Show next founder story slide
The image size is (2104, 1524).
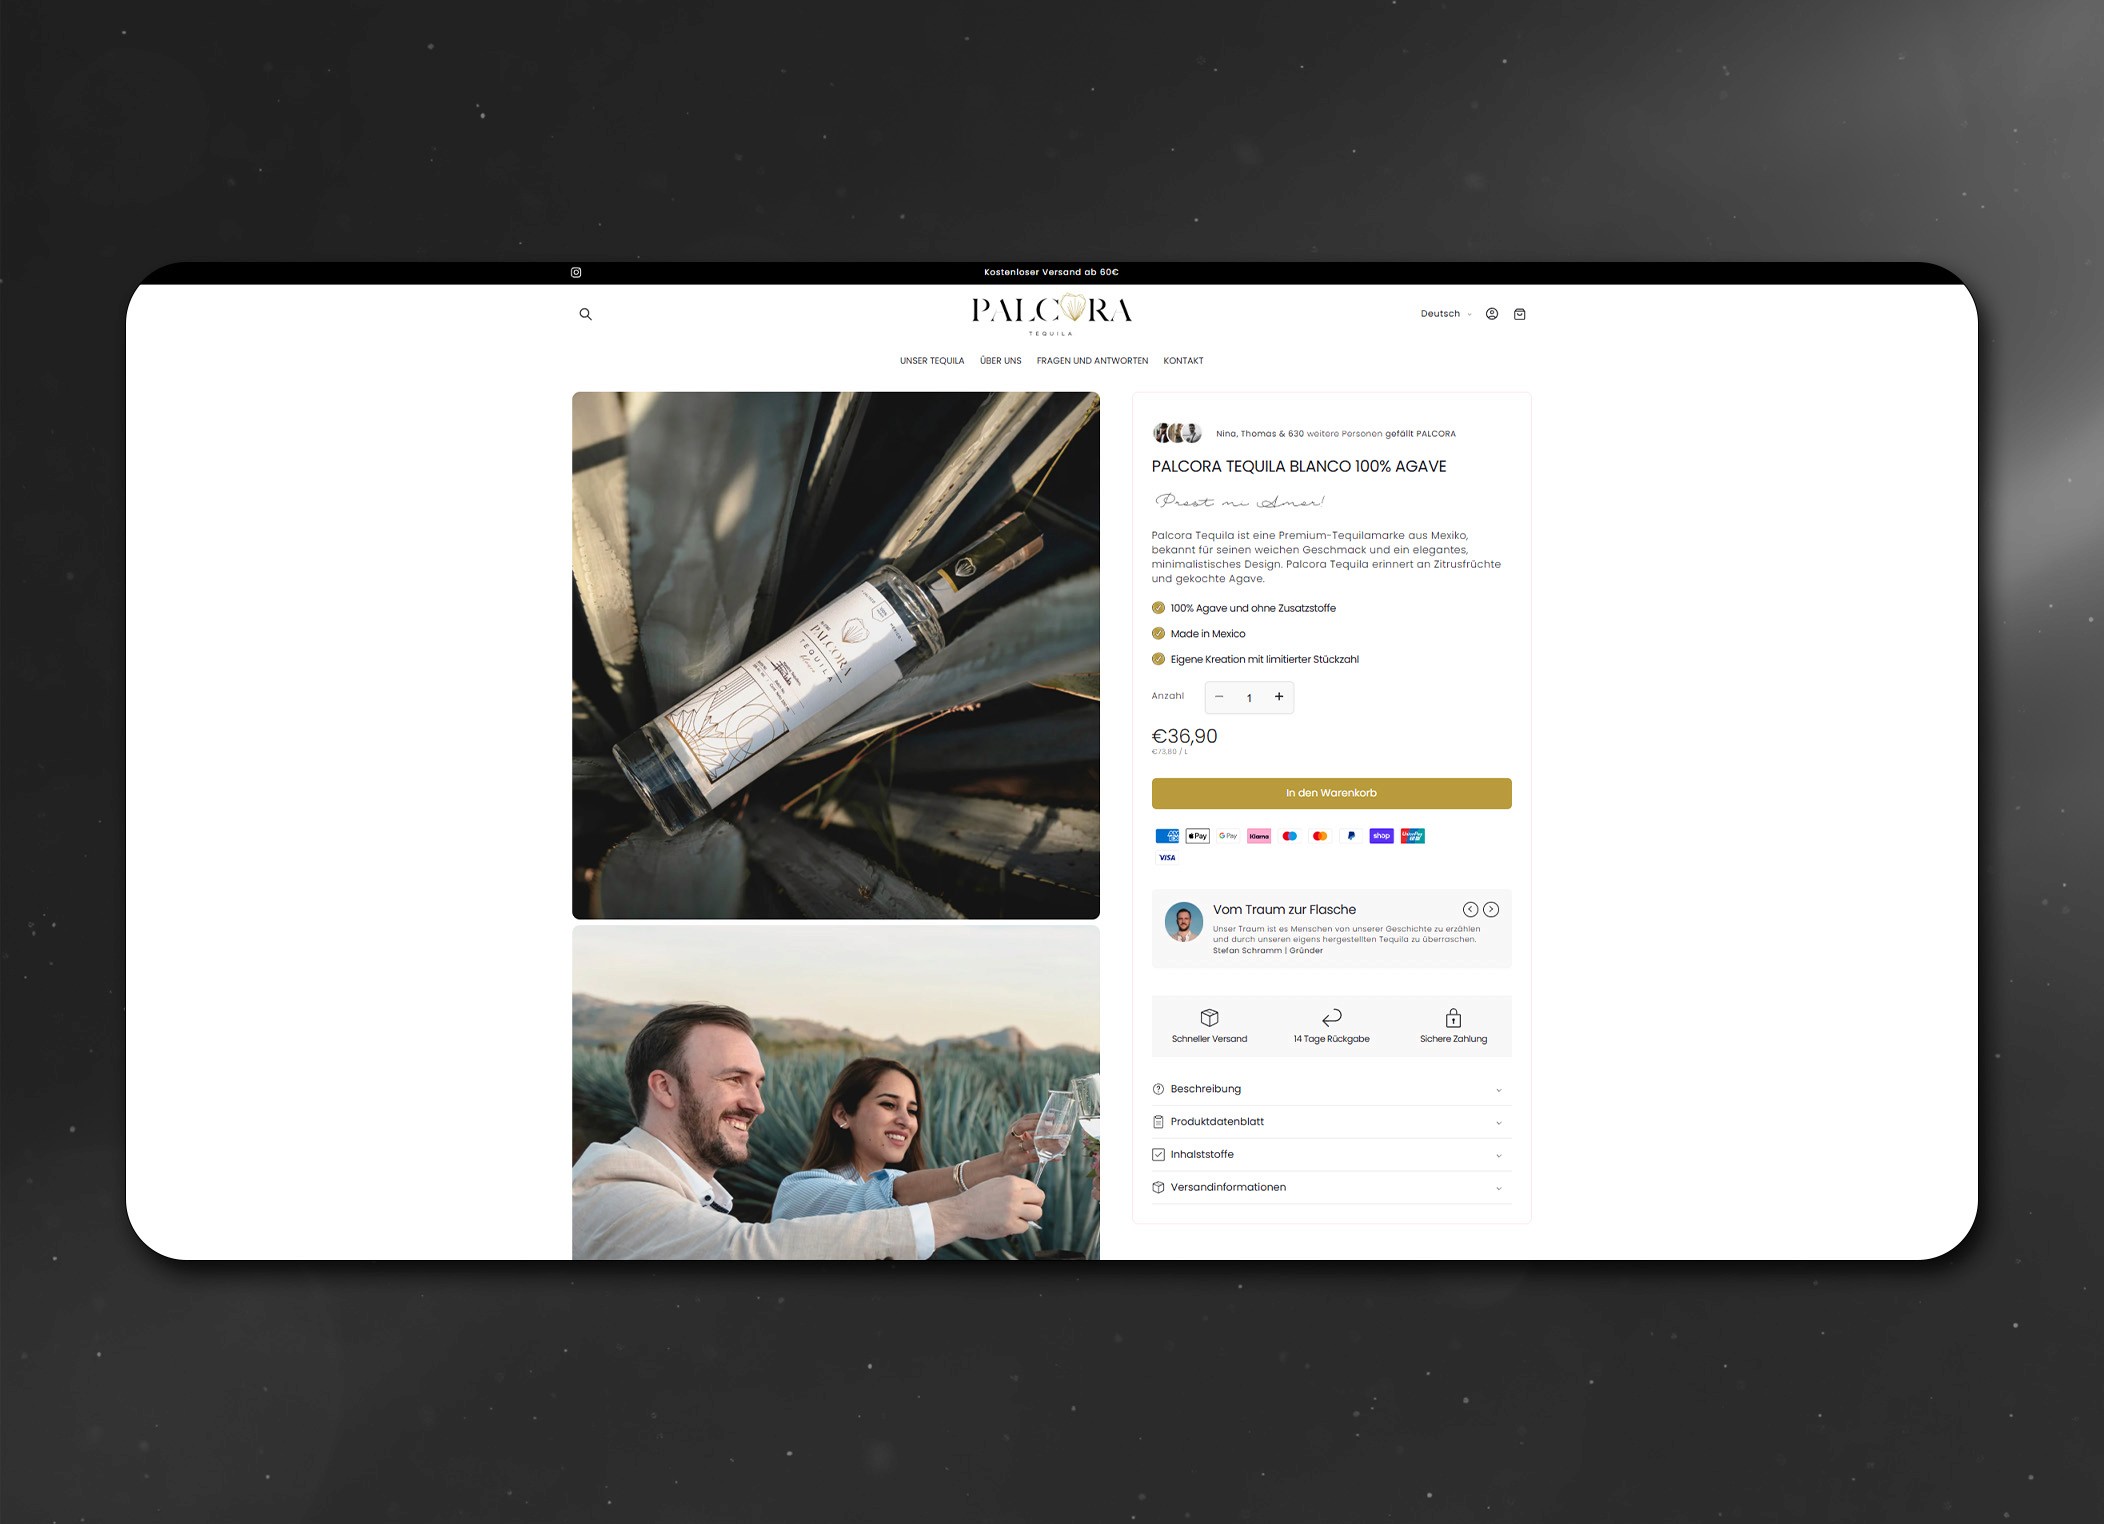[x=1491, y=909]
